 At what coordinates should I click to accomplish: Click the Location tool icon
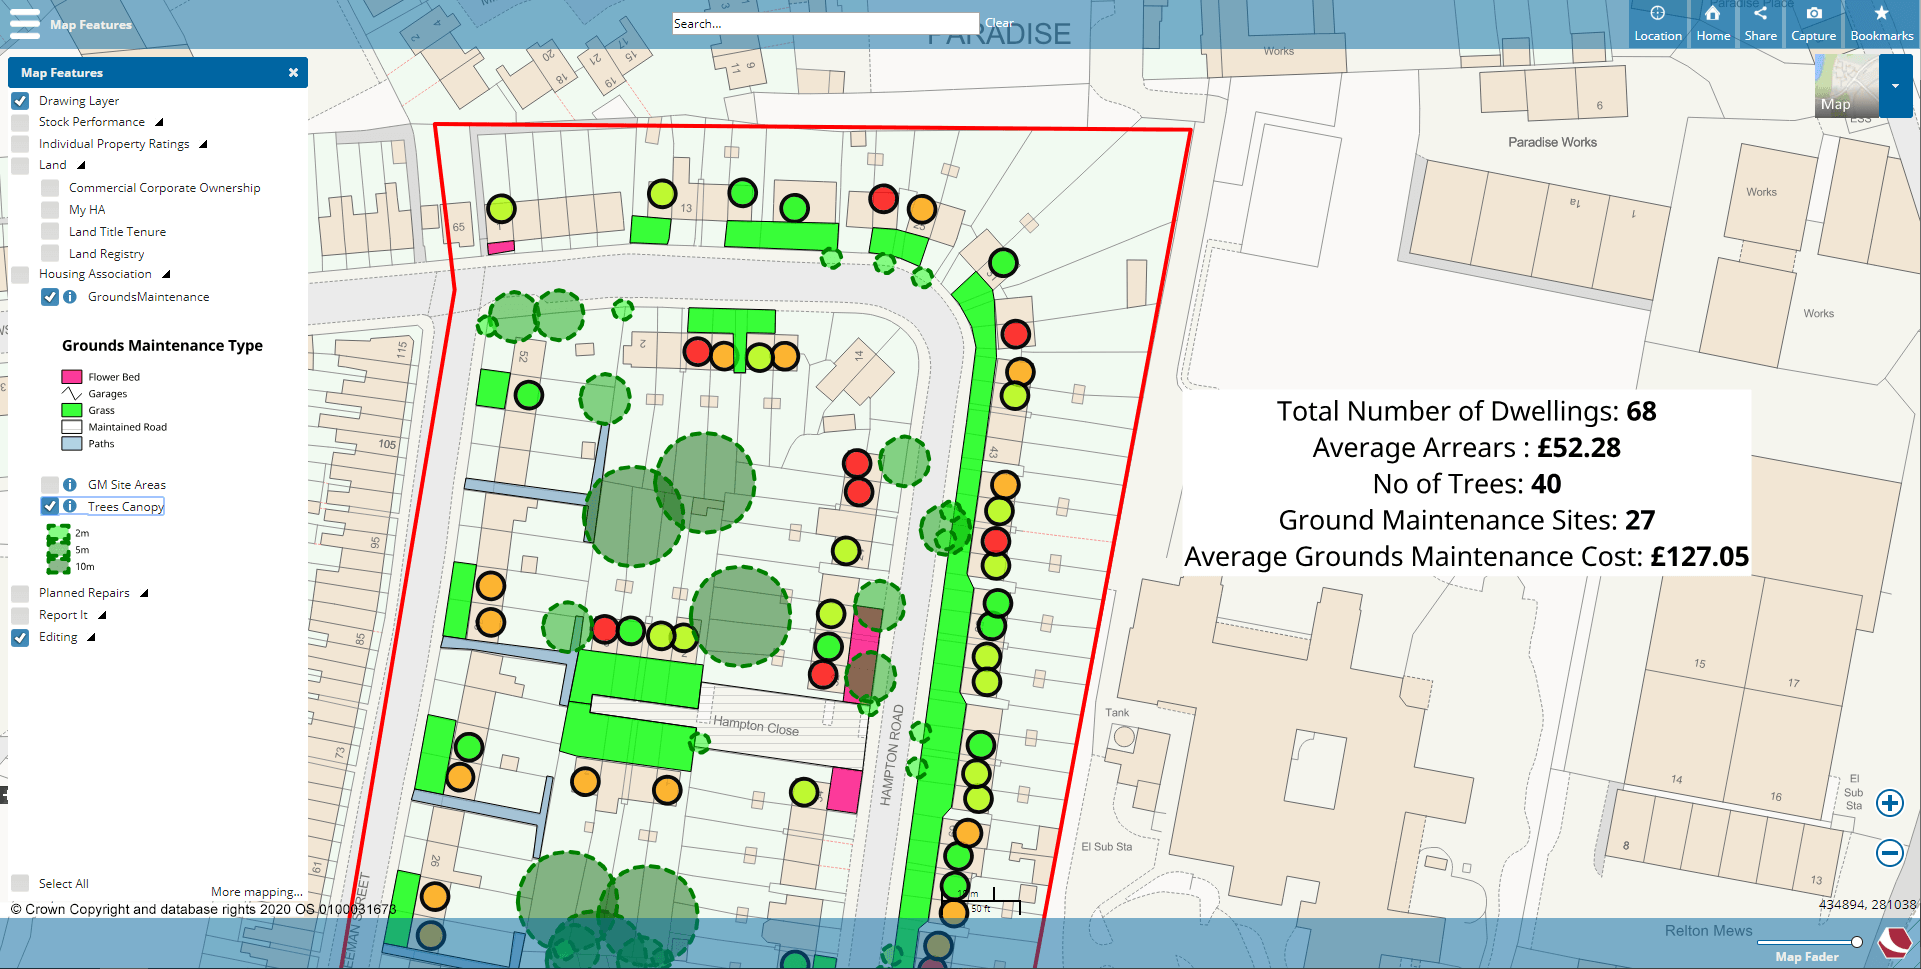click(x=1657, y=14)
